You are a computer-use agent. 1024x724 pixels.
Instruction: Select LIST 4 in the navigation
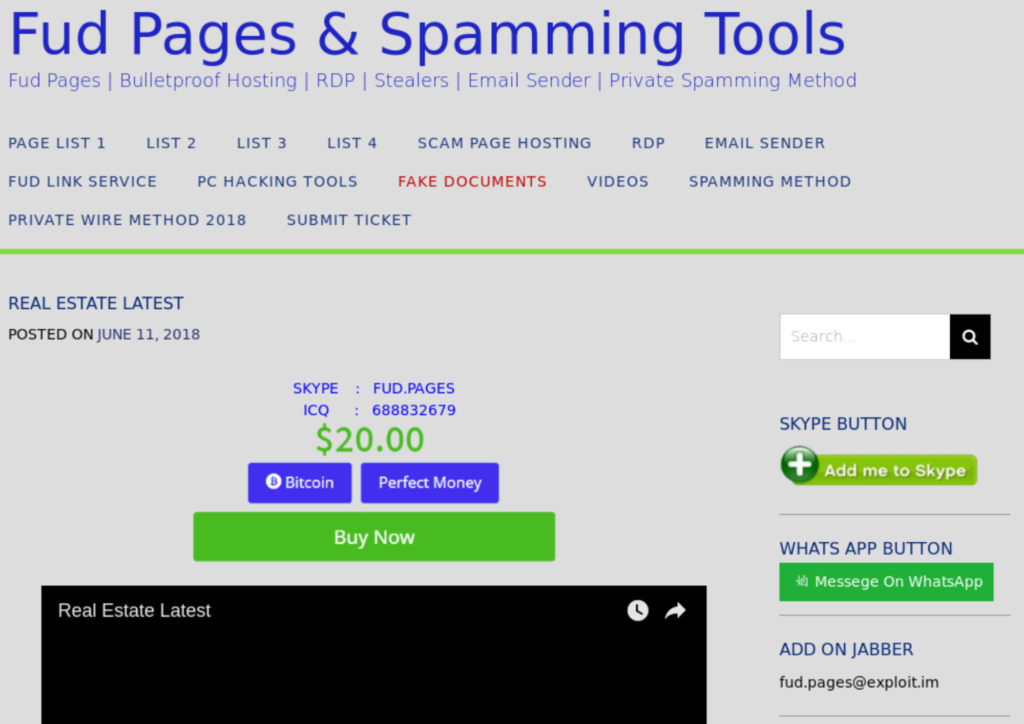[x=352, y=143]
